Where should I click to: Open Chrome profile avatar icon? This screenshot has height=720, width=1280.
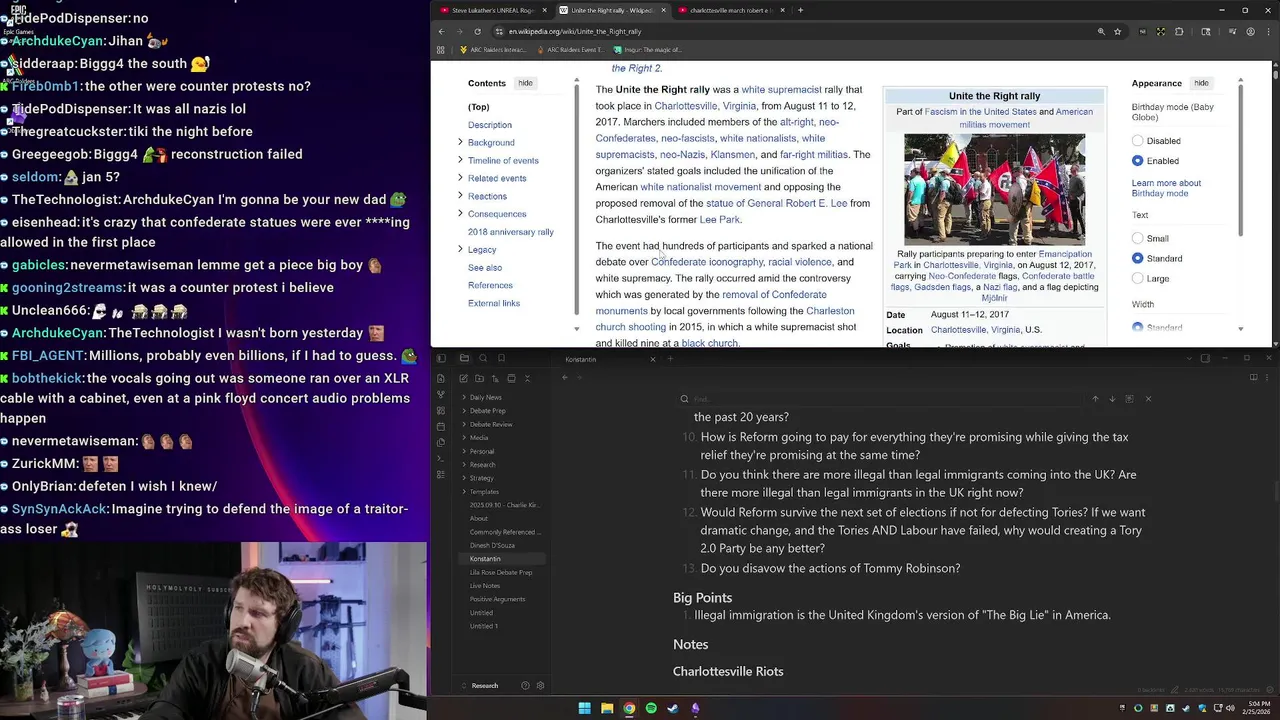click(x=1250, y=31)
